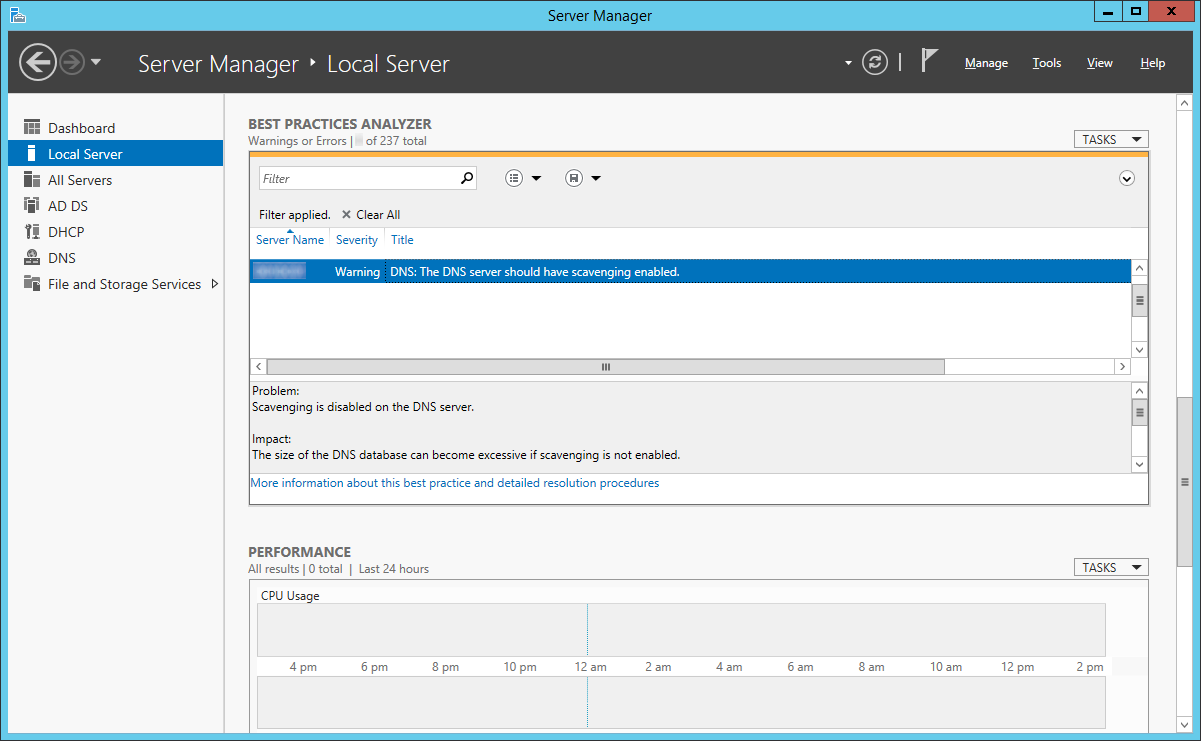Click Clear All filter
The image size is (1201, 741).
(371, 215)
